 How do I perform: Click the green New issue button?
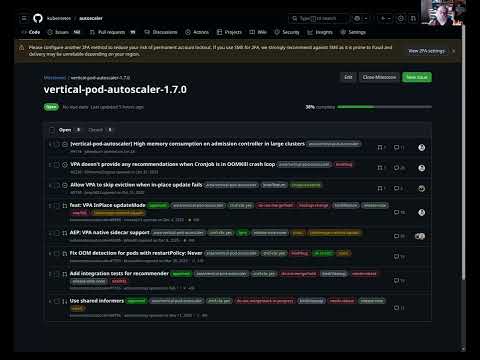417,77
